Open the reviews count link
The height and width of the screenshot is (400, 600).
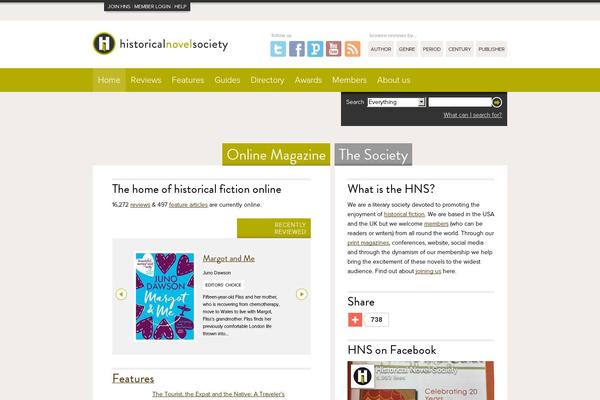(x=140, y=205)
